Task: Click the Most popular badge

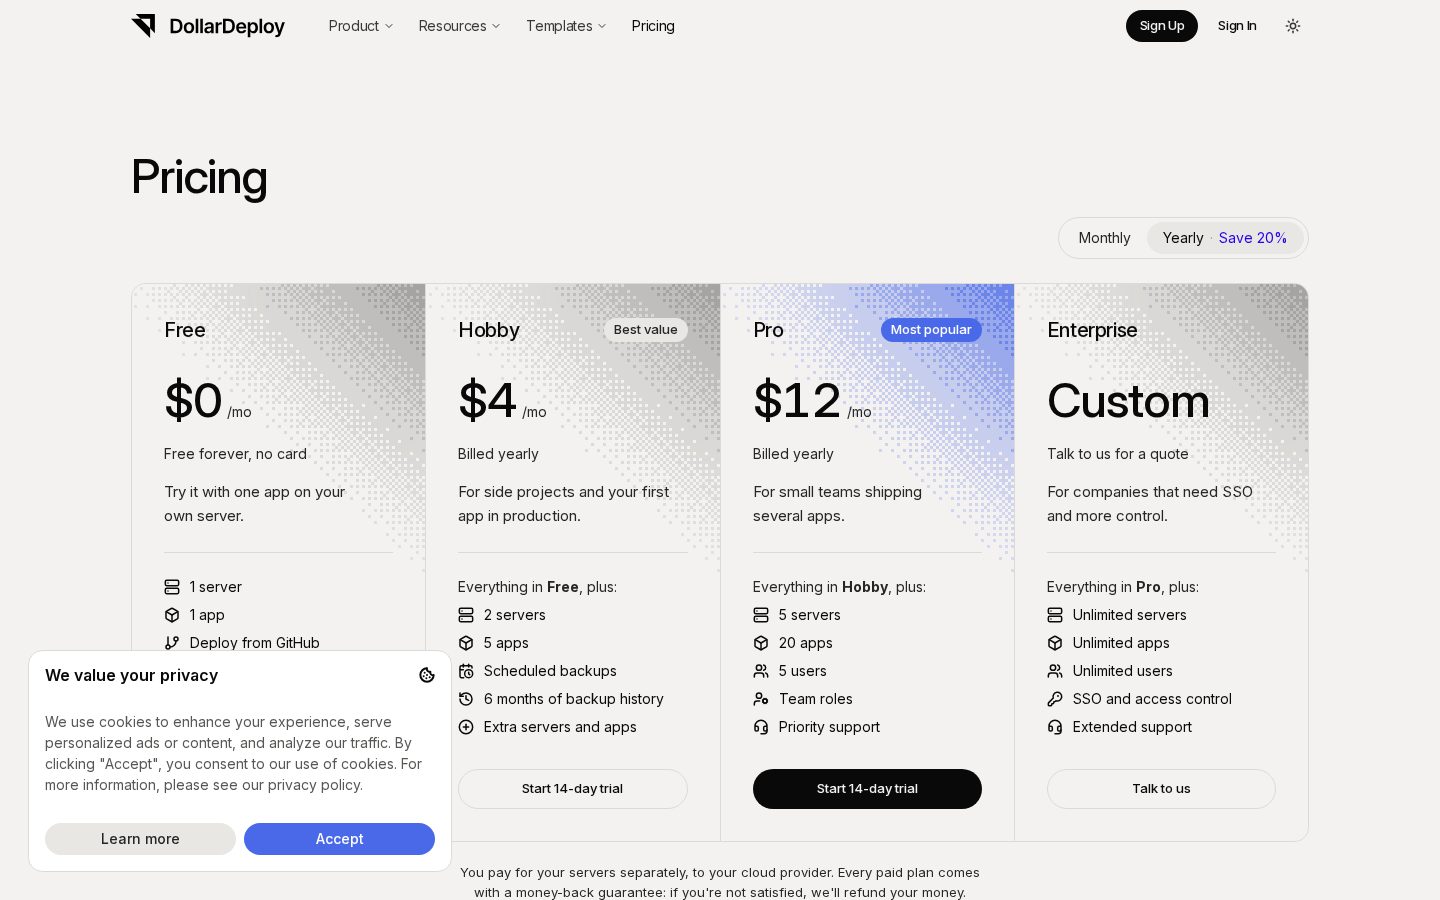Action: pos(931,330)
